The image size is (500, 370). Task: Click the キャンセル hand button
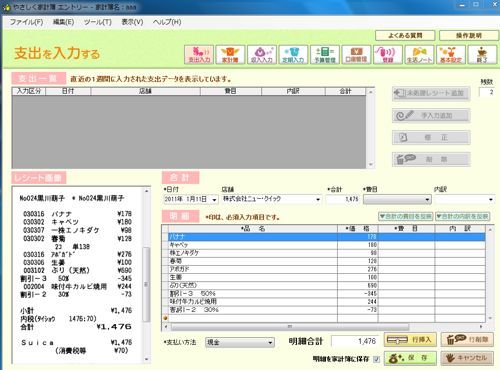467,358
